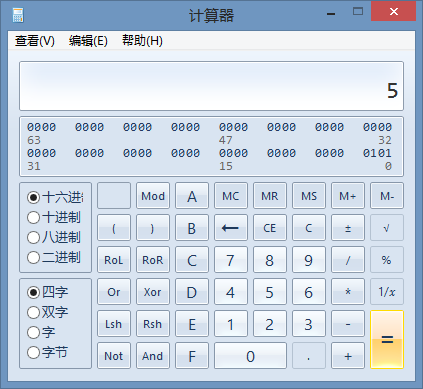Click the hex digit C key next to RoR
The width and height of the screenshot is (423, 389).
(192, 260)
